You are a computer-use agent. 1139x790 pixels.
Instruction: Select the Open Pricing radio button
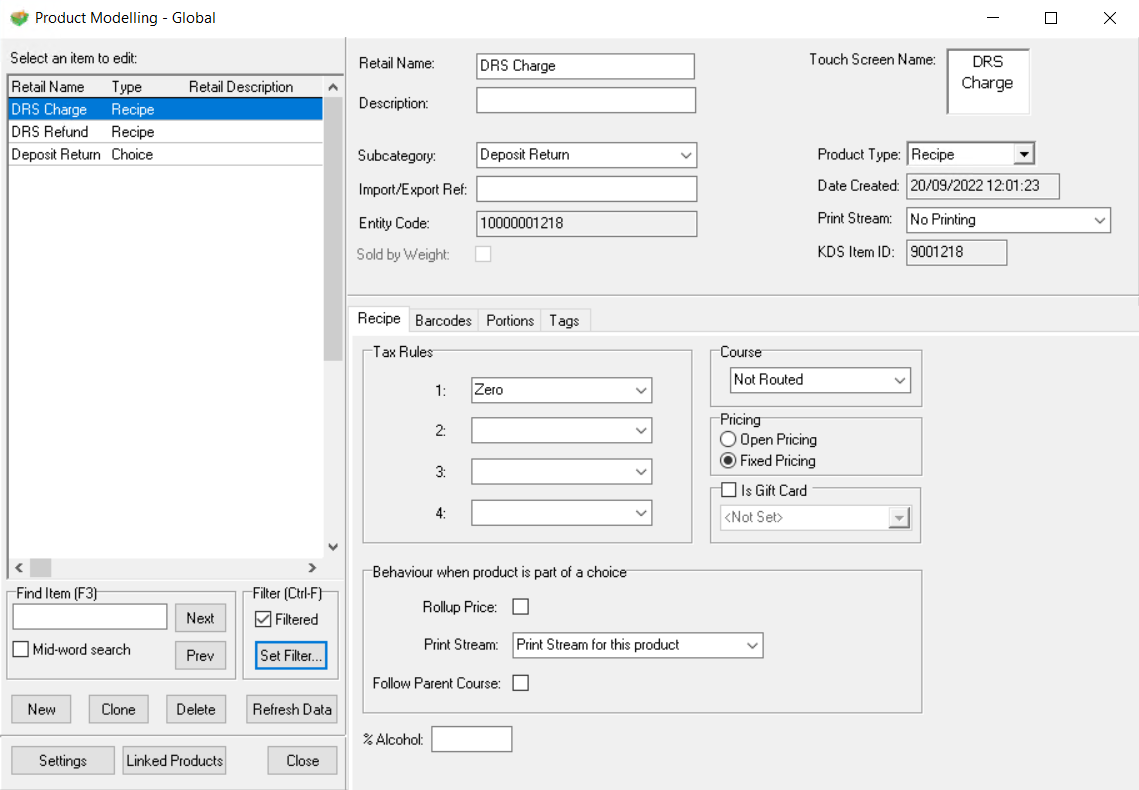[729, 440]
